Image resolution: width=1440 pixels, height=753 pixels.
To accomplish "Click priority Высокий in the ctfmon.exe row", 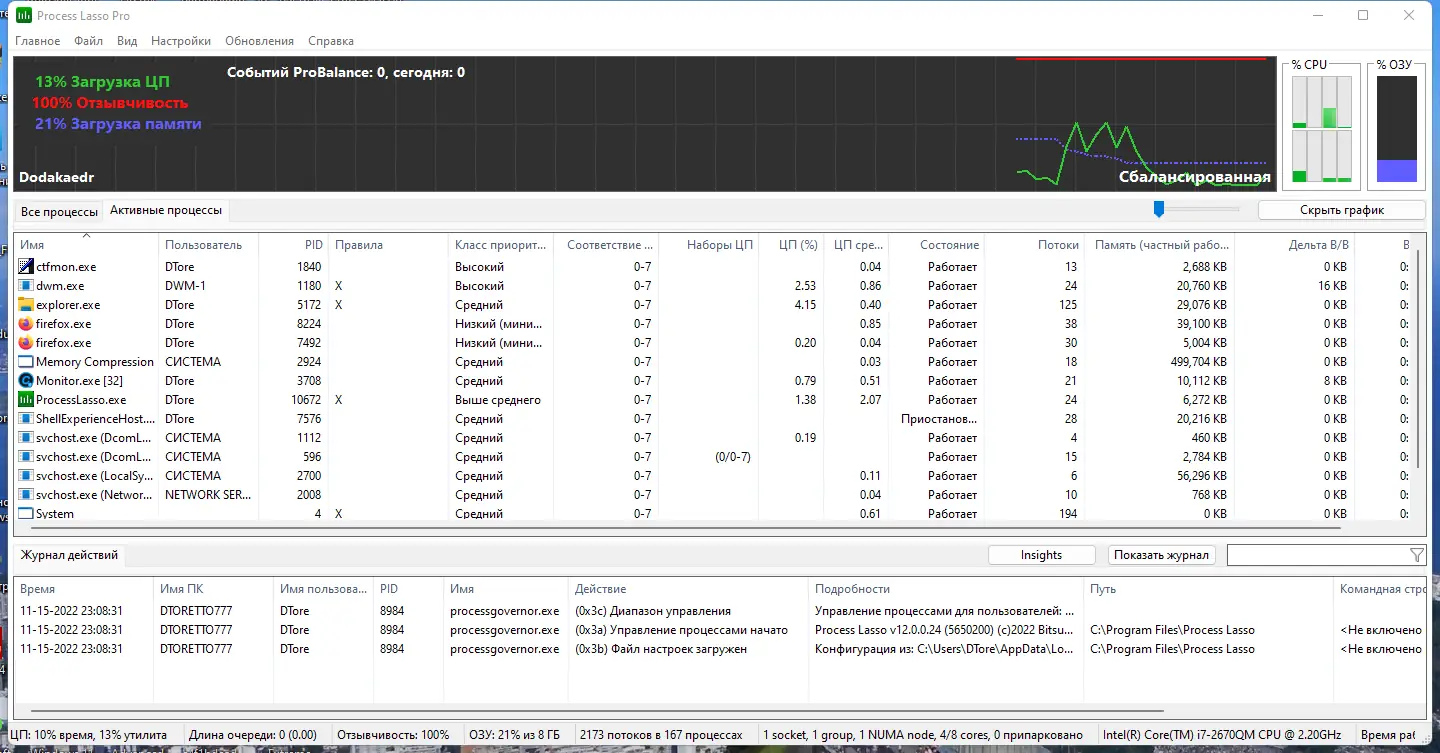I will (479, 267).
